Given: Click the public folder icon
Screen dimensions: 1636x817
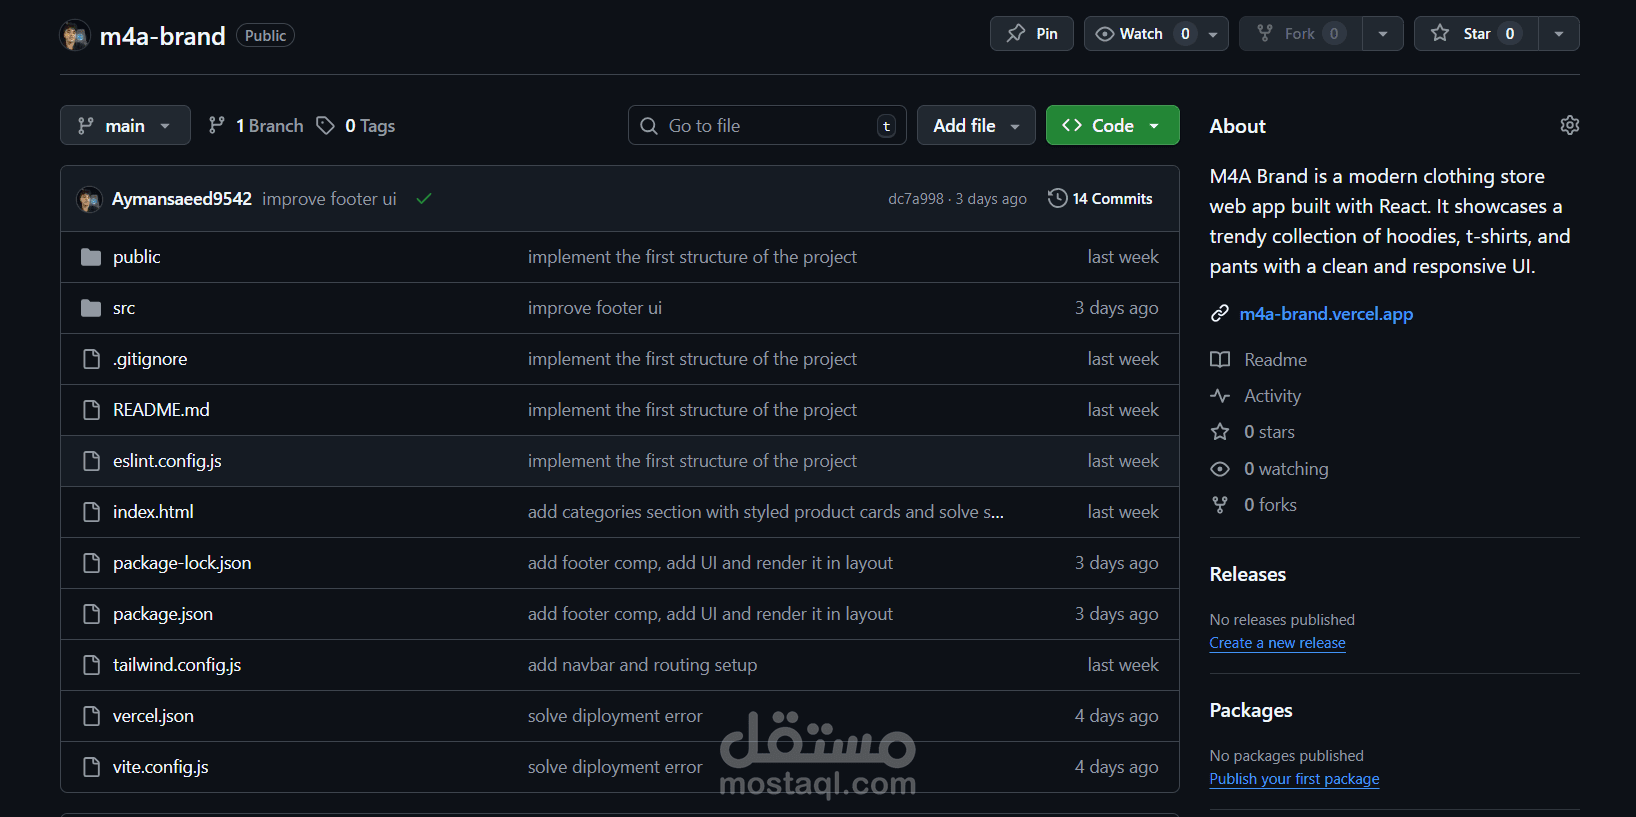Looking at the screenshot, I should [91, 257].
